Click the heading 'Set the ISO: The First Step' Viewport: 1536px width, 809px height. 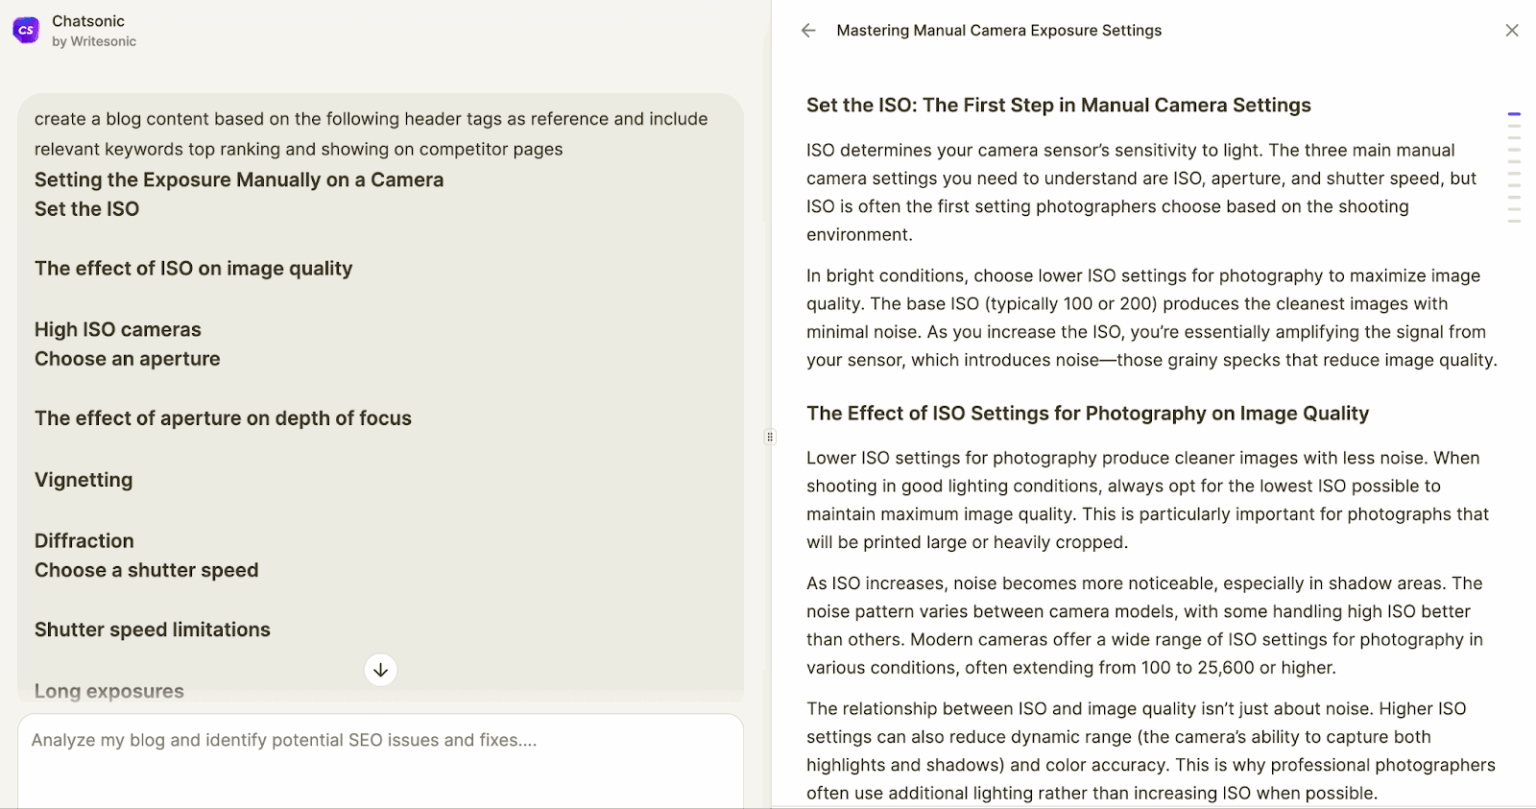(1058, 105)
